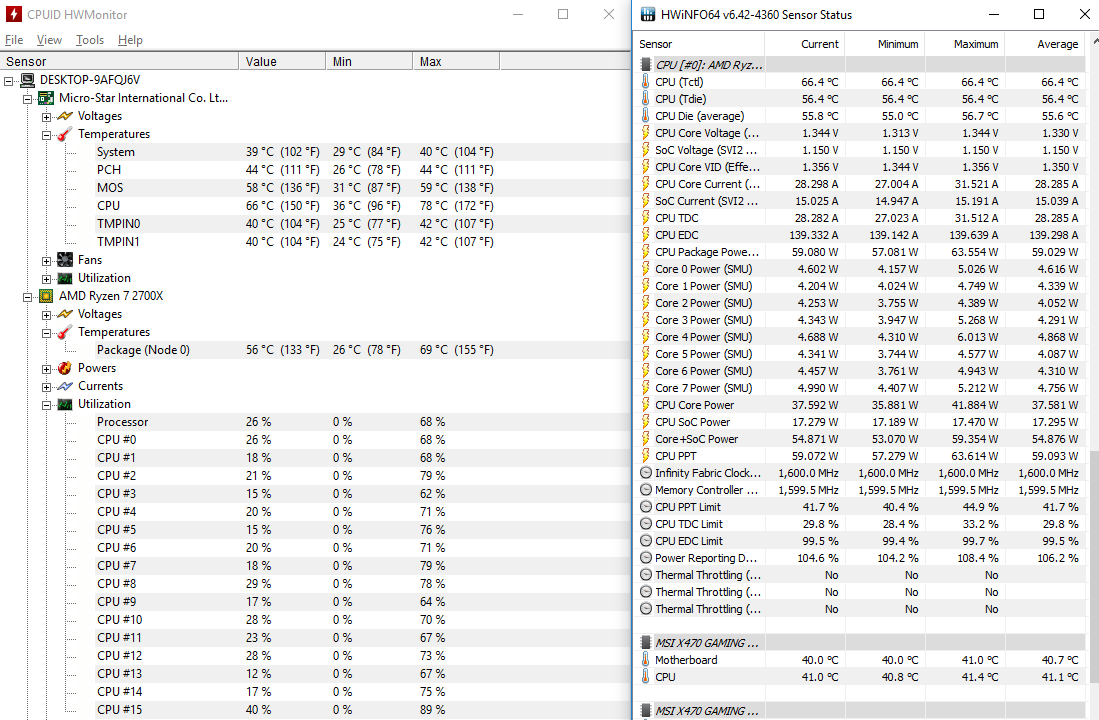1099x720 pixels.
Task: Expand the Currents node
Action: 46,386
